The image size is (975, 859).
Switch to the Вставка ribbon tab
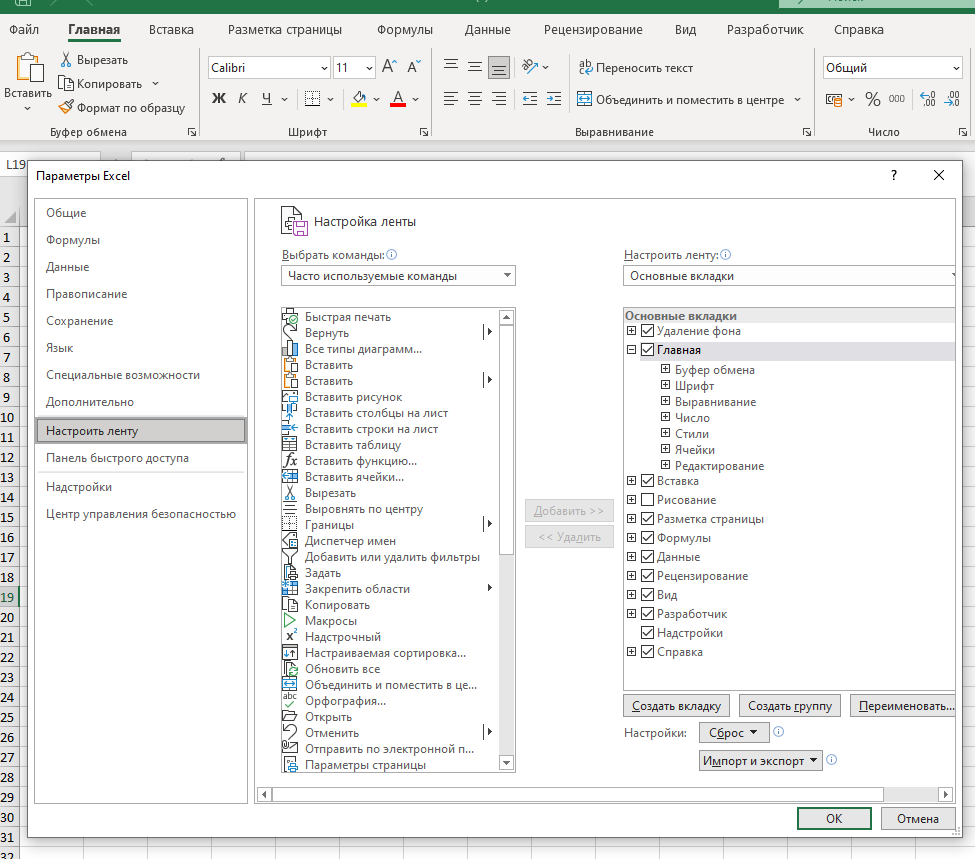[x=171, y=29]
